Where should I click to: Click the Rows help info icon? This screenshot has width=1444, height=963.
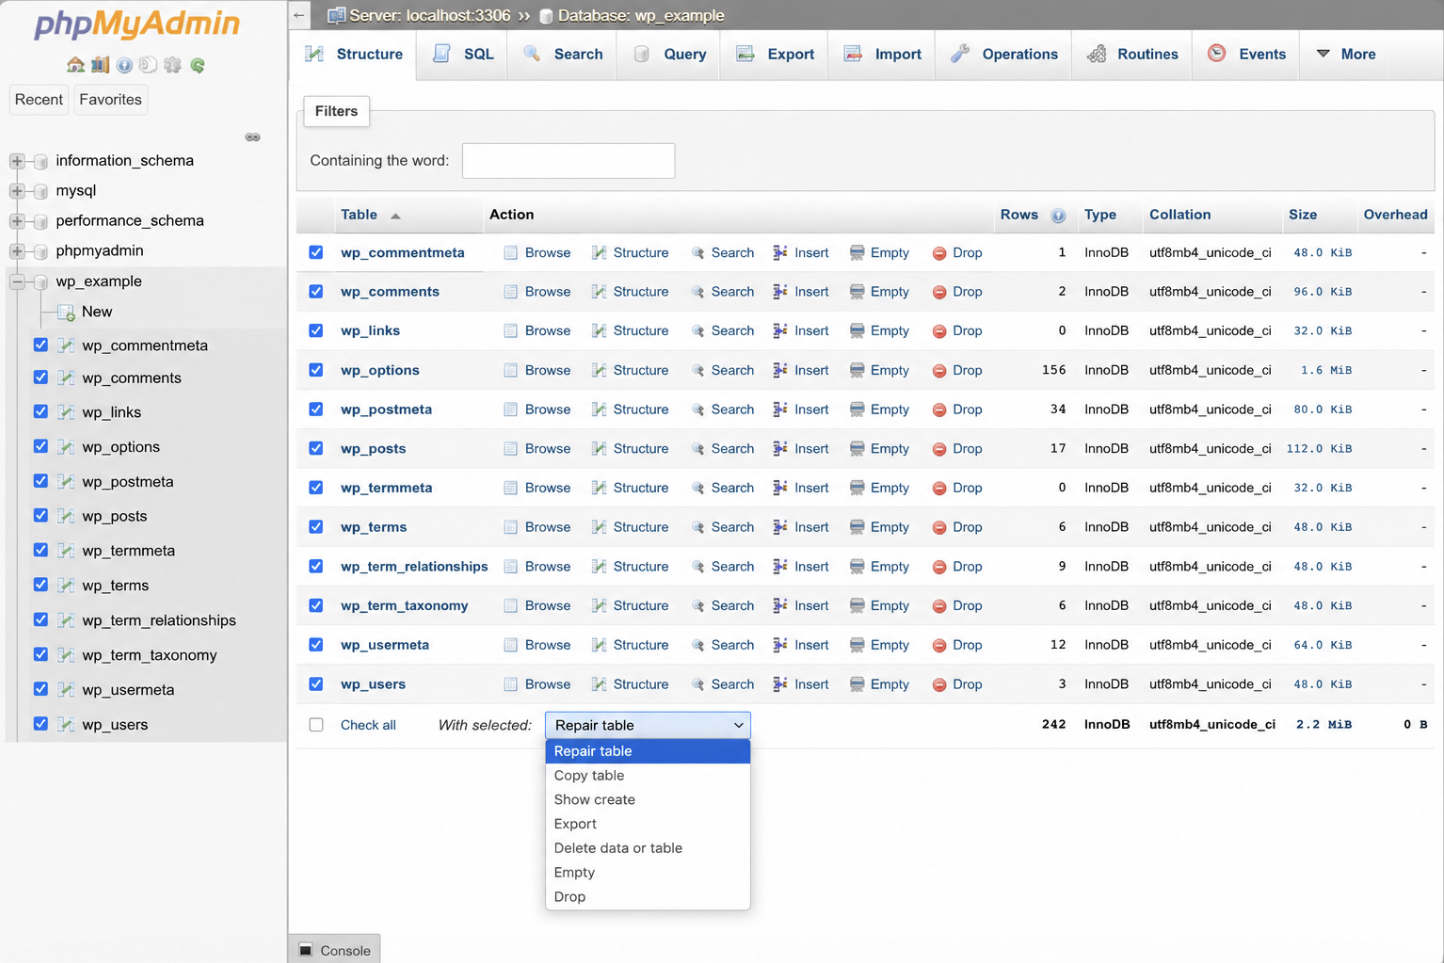tap(1058, 215)
